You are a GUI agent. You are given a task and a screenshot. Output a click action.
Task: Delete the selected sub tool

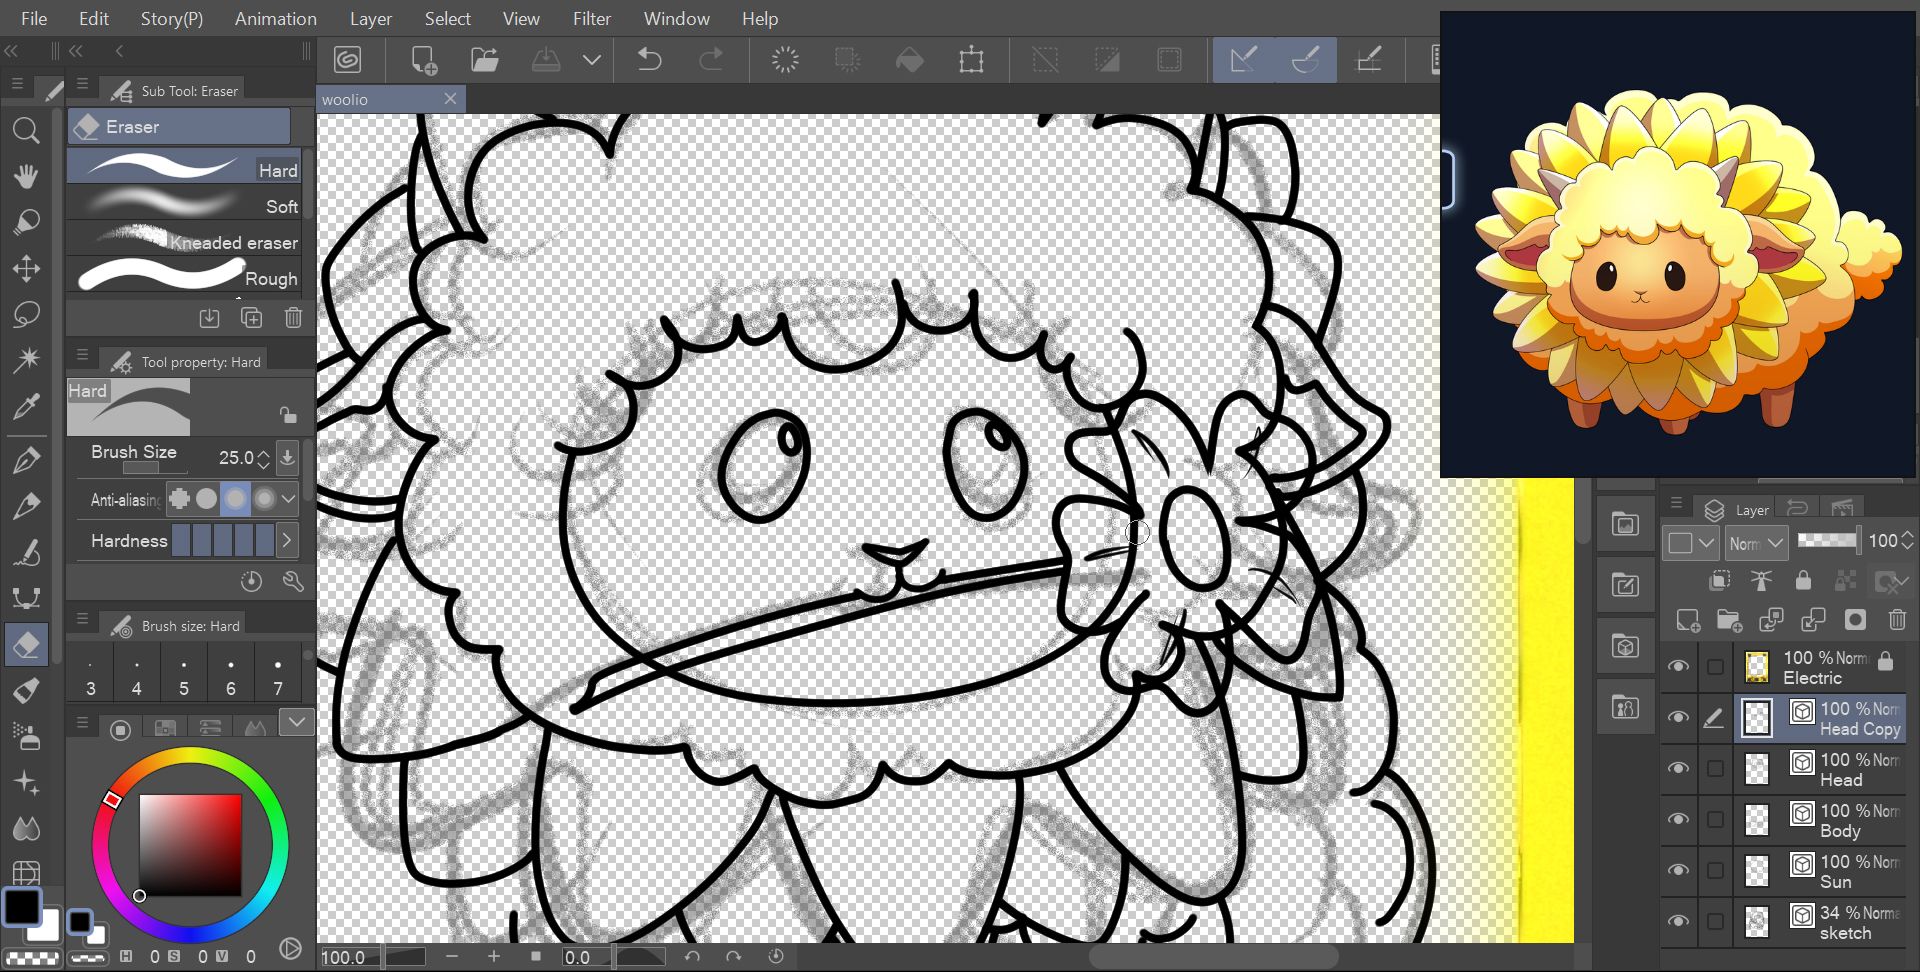click(293, 318)
